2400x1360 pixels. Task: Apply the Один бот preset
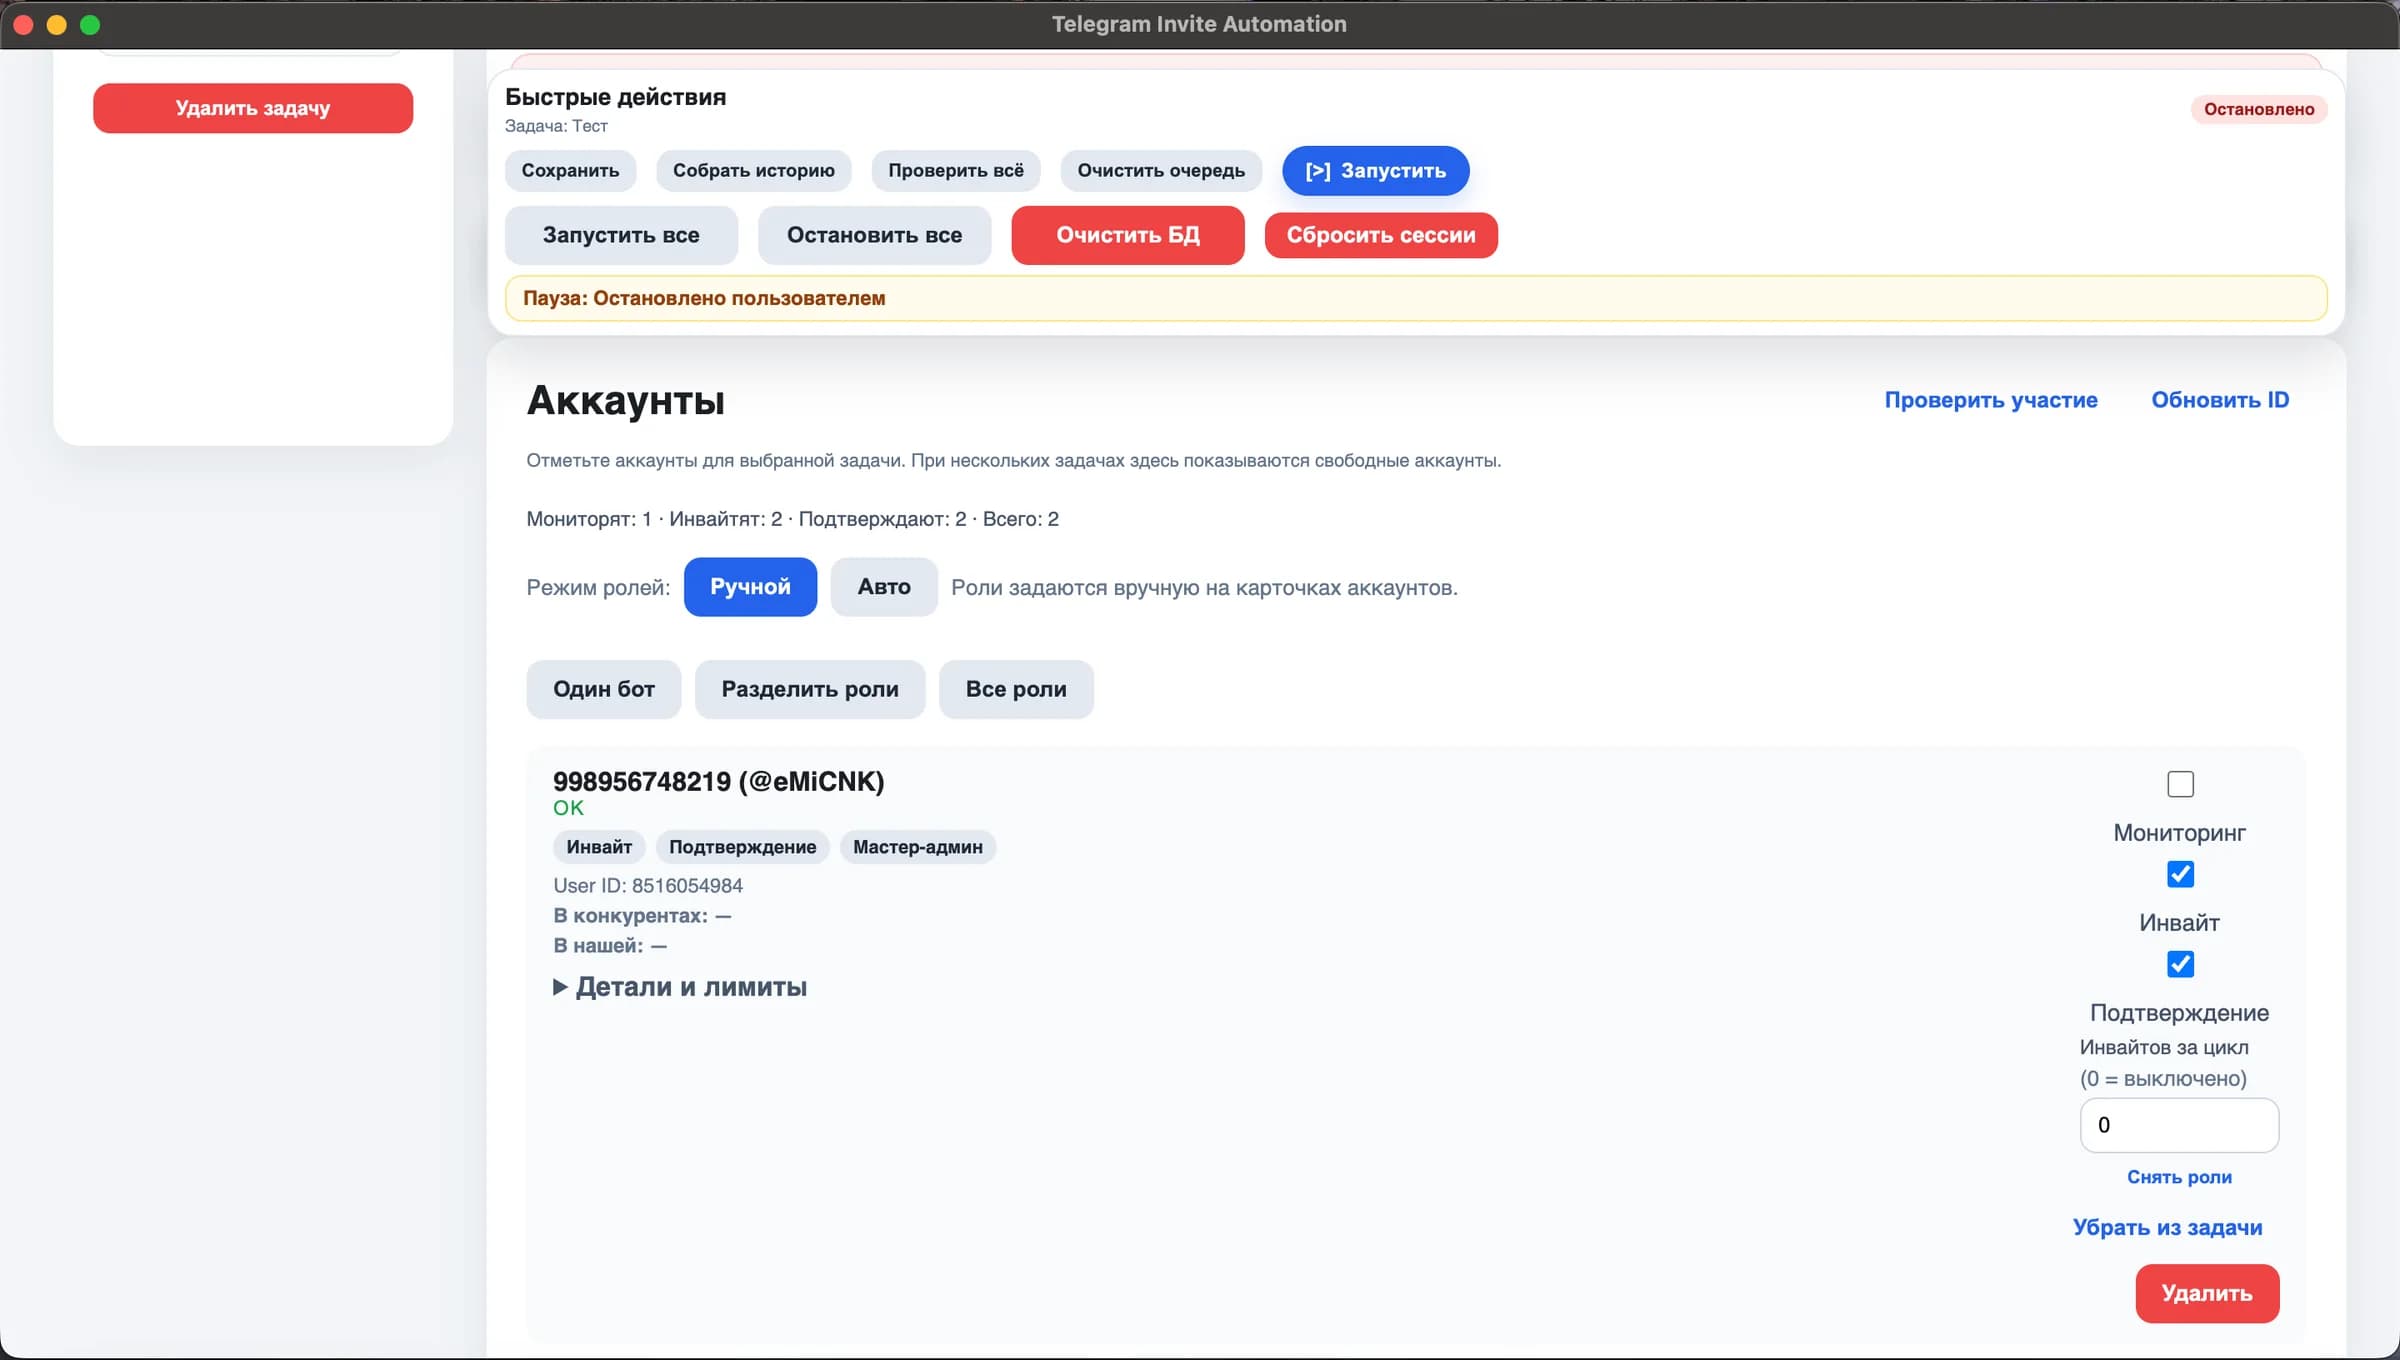[604, 689]
